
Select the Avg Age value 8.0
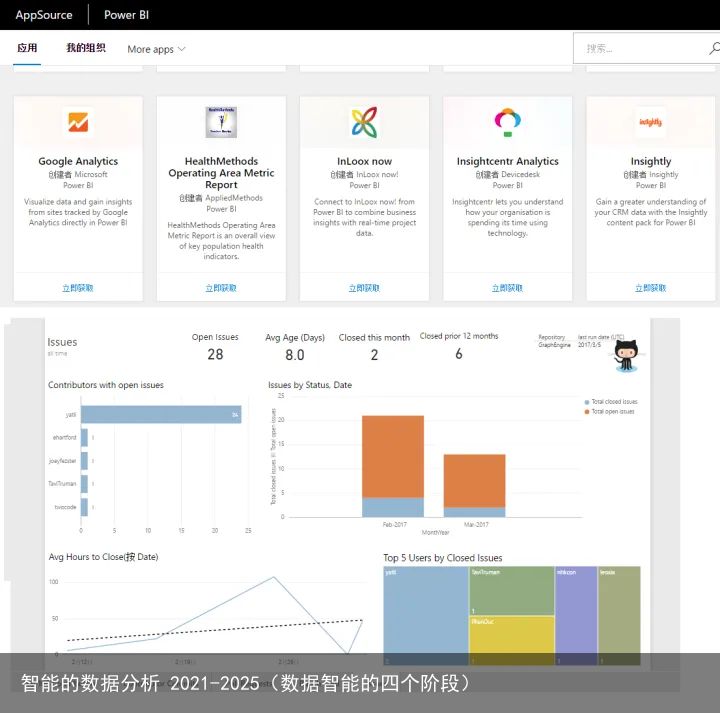[x=295, y=355]
